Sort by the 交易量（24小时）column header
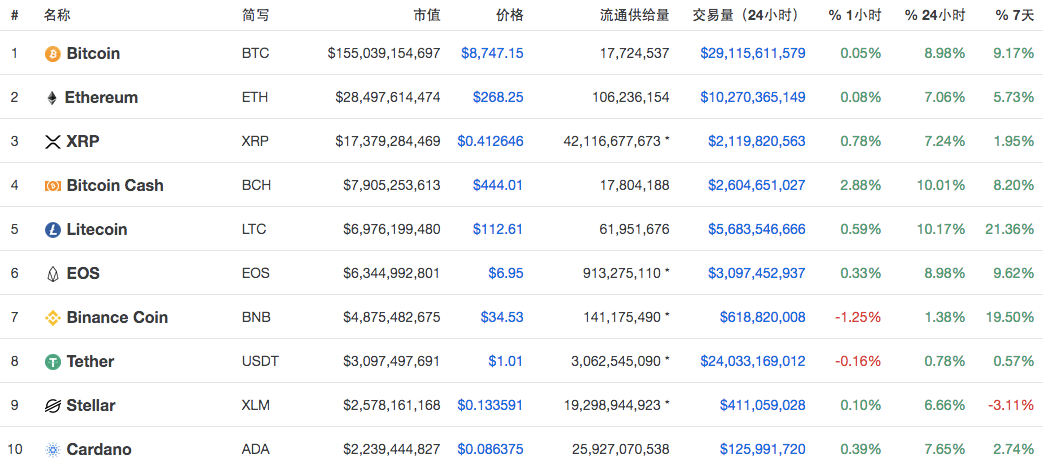Image resolution: width=1043 pixels, height=465 pixels. click(746, 15)
